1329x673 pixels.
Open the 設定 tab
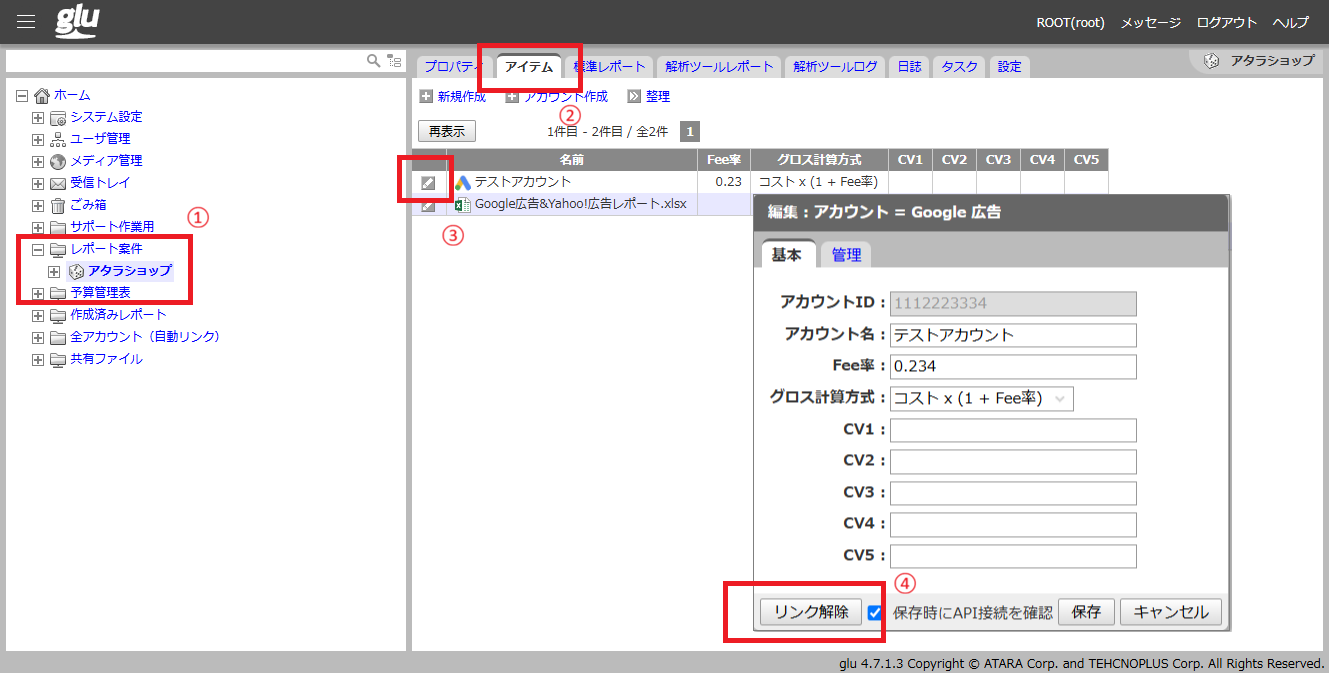click(1010, 67)
